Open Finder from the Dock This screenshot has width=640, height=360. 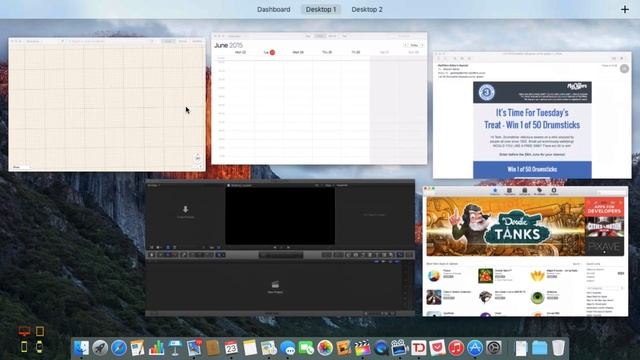[x=81, y=348]
